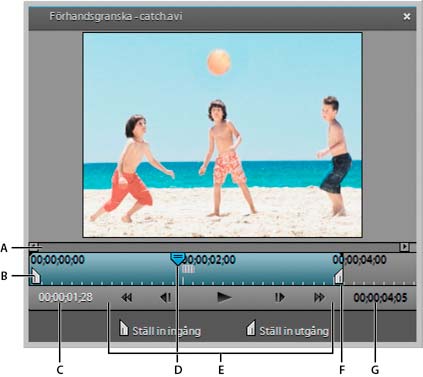Step forward one frame

point(279,297)
